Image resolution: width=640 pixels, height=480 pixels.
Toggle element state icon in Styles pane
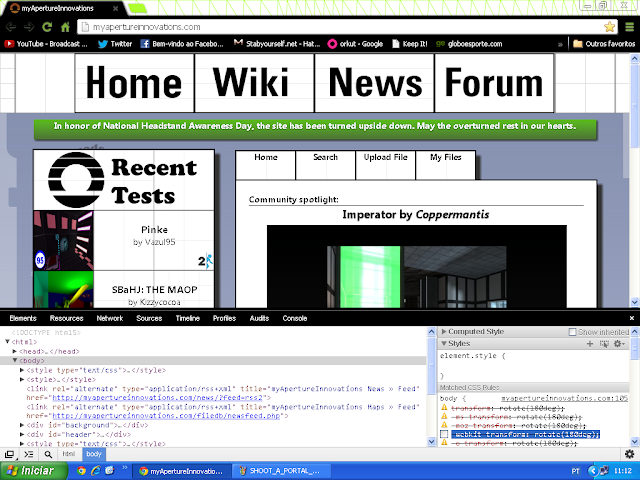coord(604,344)
